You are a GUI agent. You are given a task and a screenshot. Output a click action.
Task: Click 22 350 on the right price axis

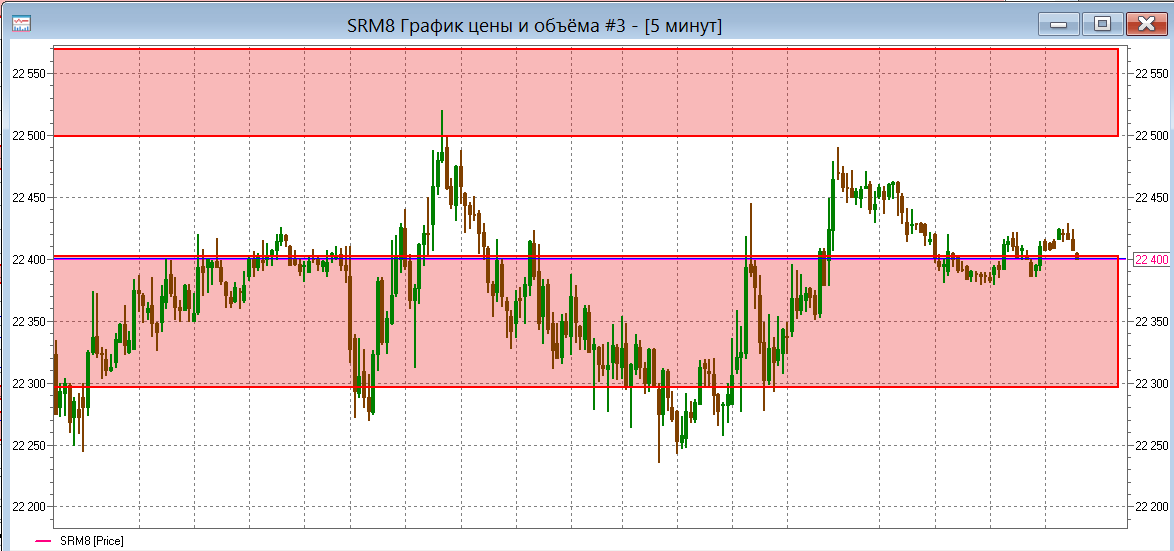coord(1152,321)
